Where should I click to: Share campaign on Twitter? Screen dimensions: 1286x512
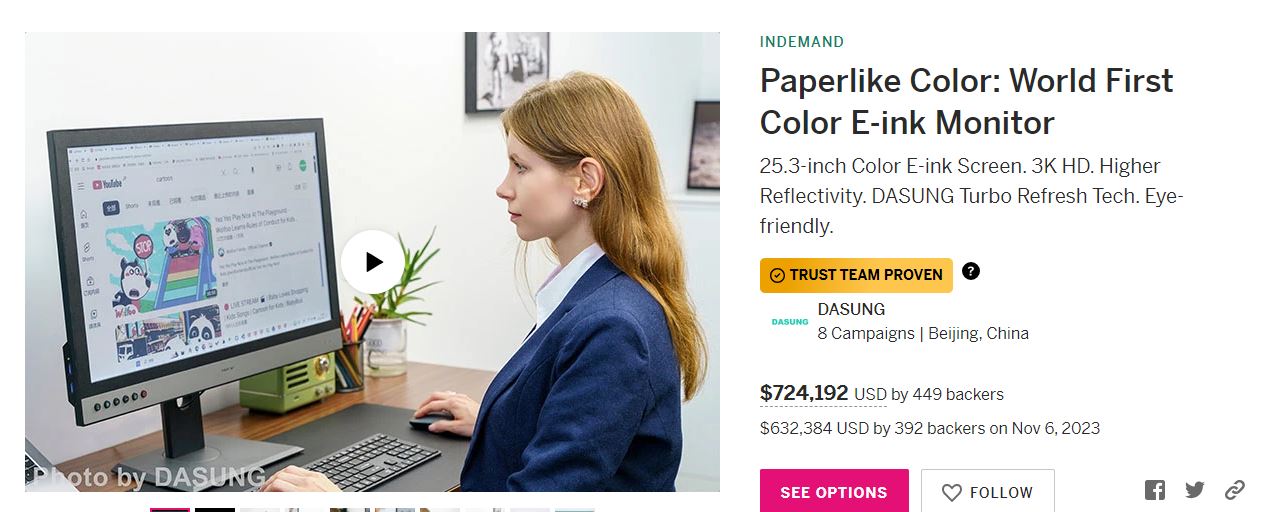[x=1195, y=490]
